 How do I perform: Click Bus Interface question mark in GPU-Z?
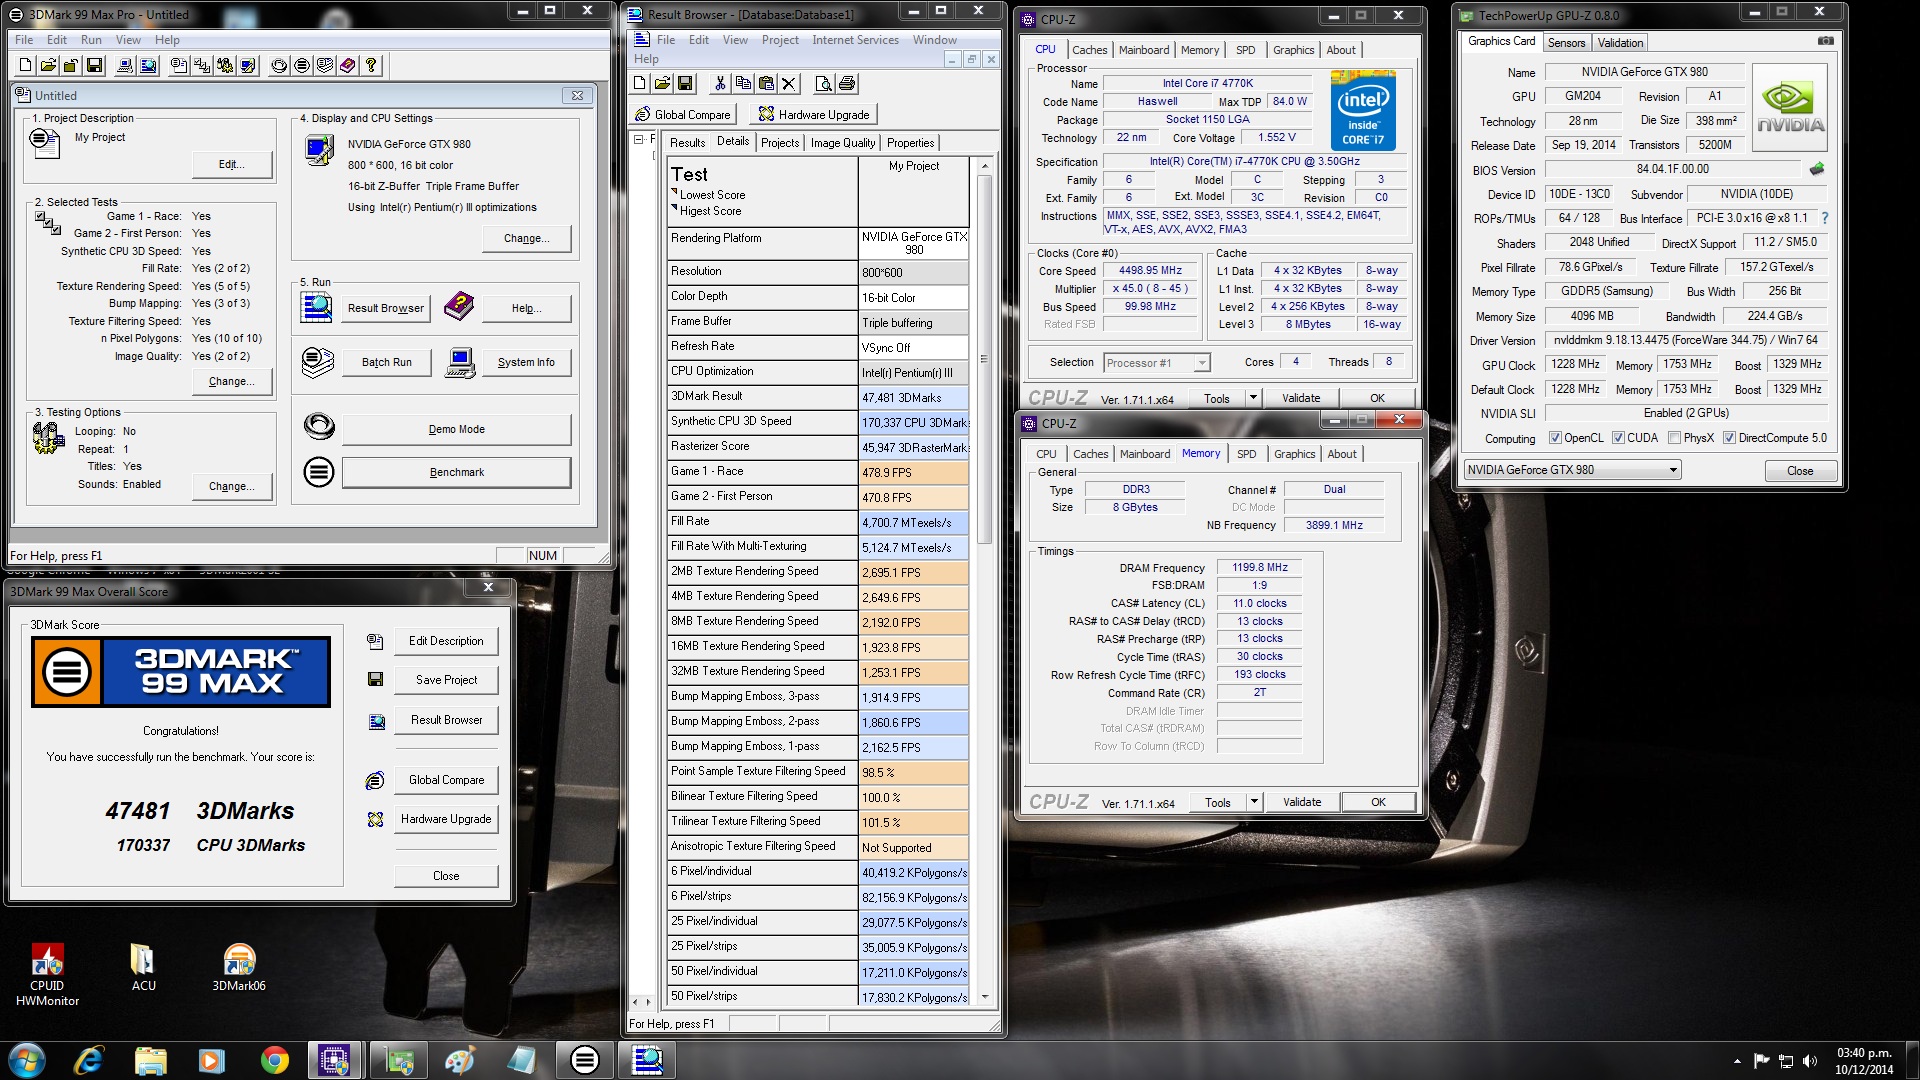(1825, 217)
